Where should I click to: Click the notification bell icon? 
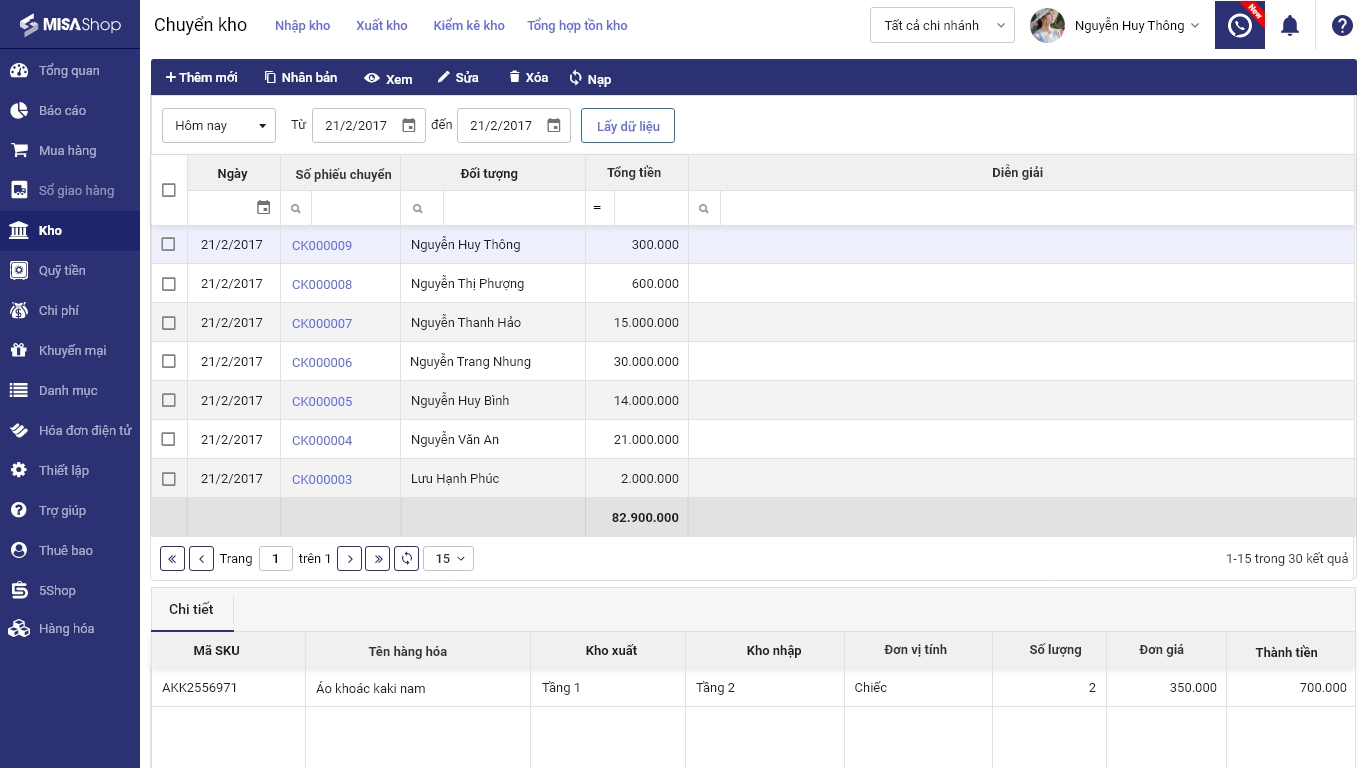pyautogui.click(x=1290, y=26)
